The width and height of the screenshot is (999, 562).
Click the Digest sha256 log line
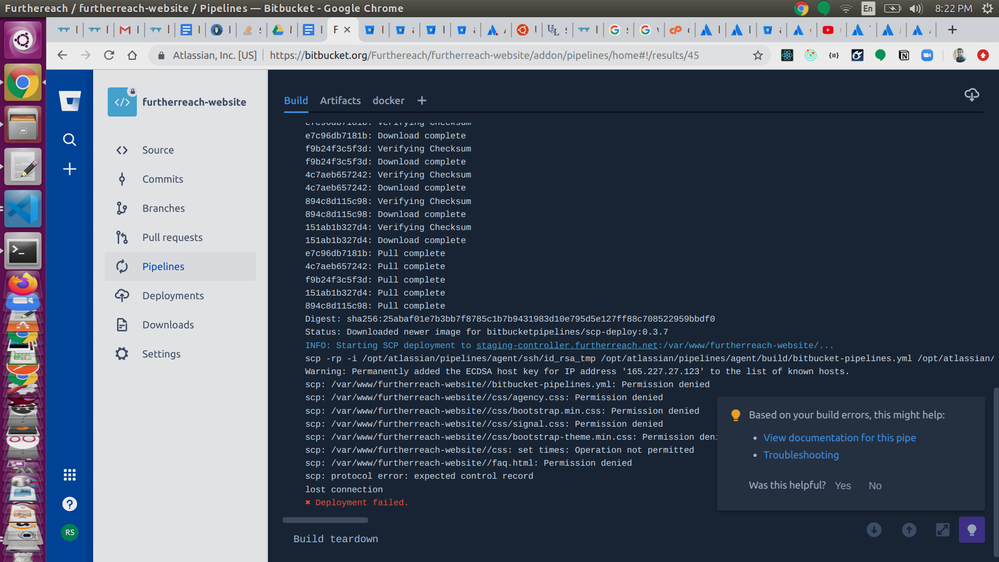click(510, 319)
